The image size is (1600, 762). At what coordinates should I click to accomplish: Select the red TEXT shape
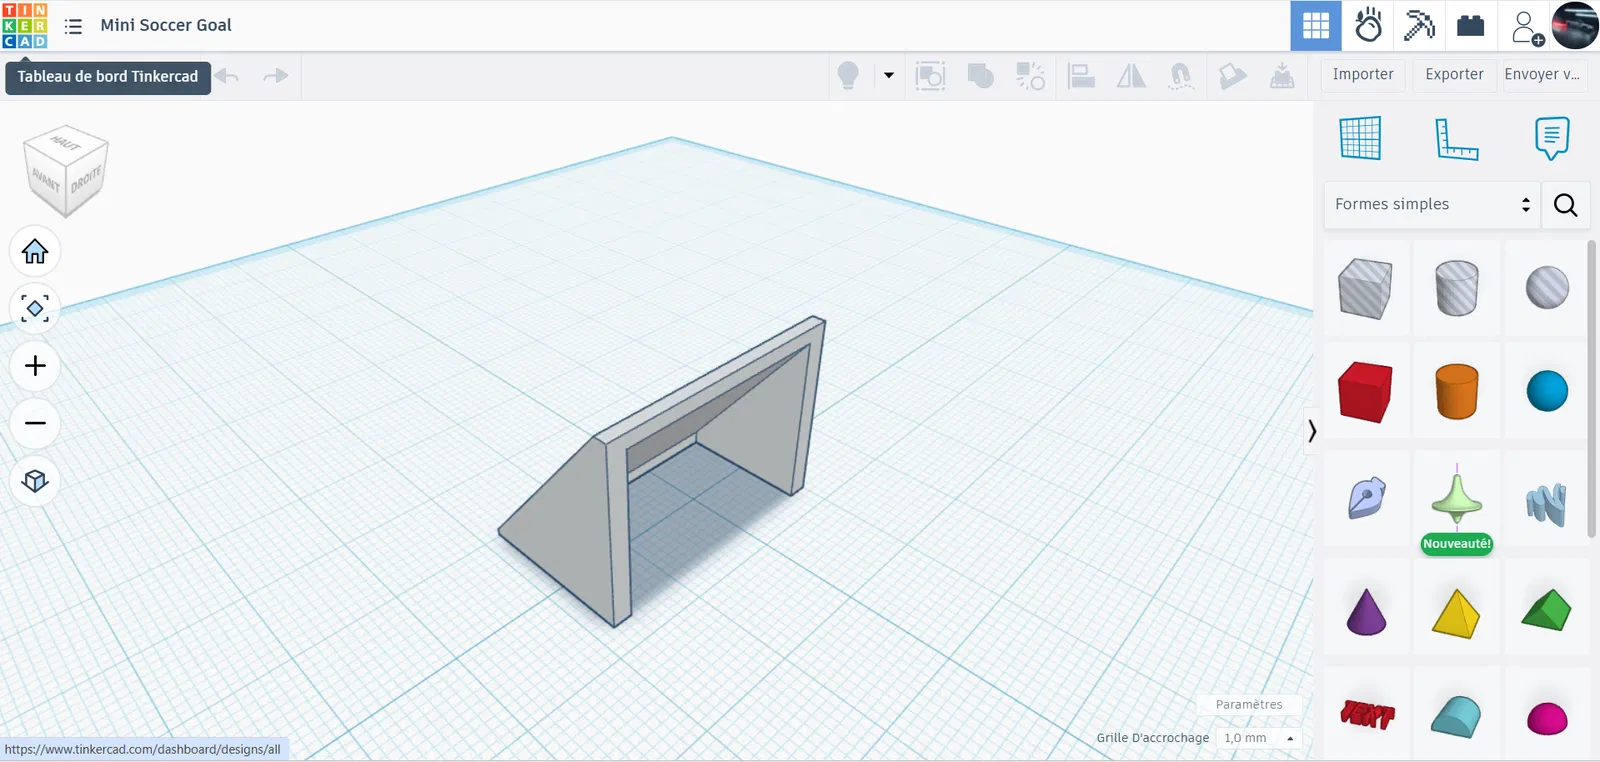pos(1367,715)
